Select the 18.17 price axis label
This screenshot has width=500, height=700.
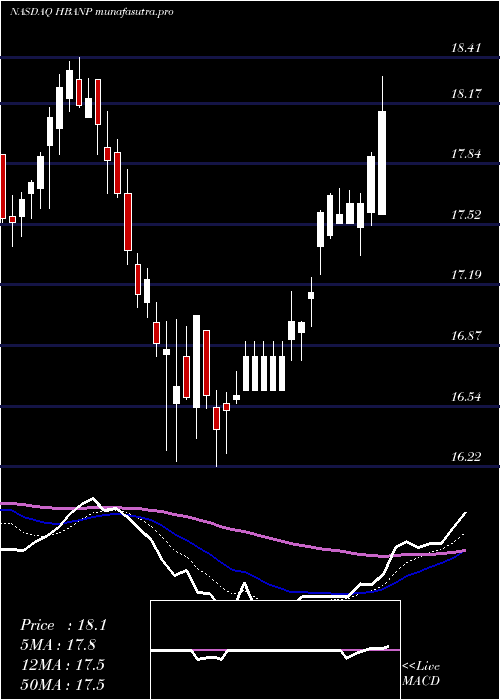click(466, 94)
